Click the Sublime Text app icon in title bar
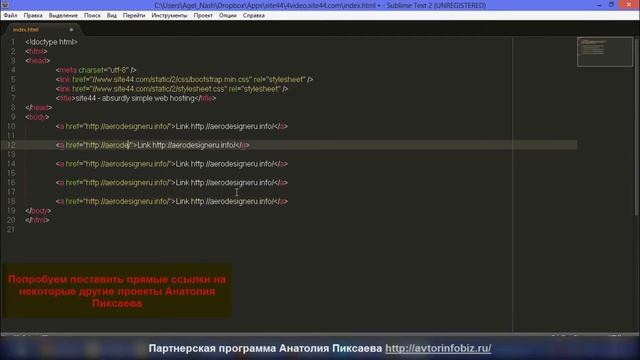This screenshot has height=360, width=640. tap(5, 5)
